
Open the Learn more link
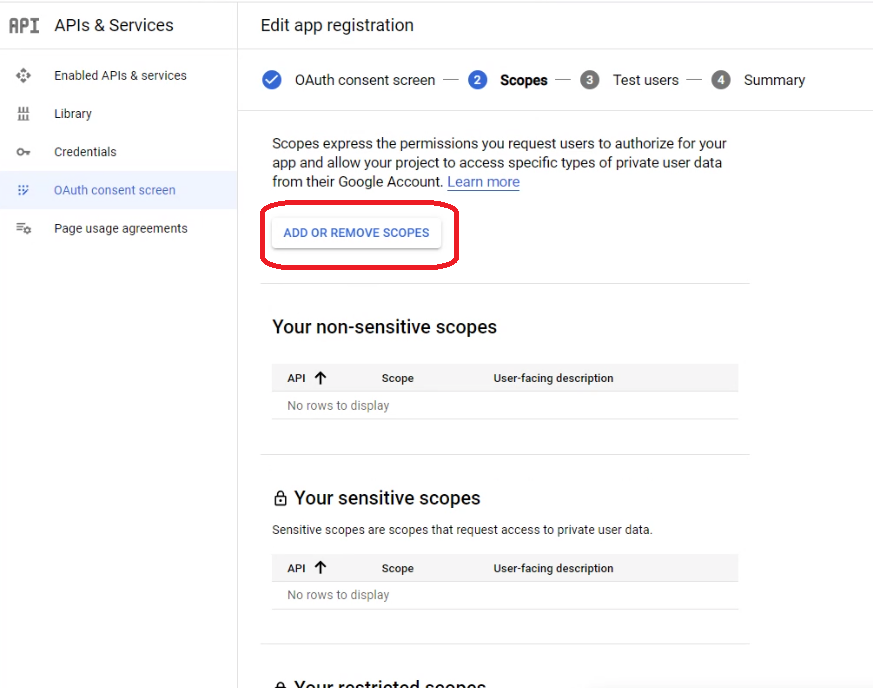click(x=483, y=182)
